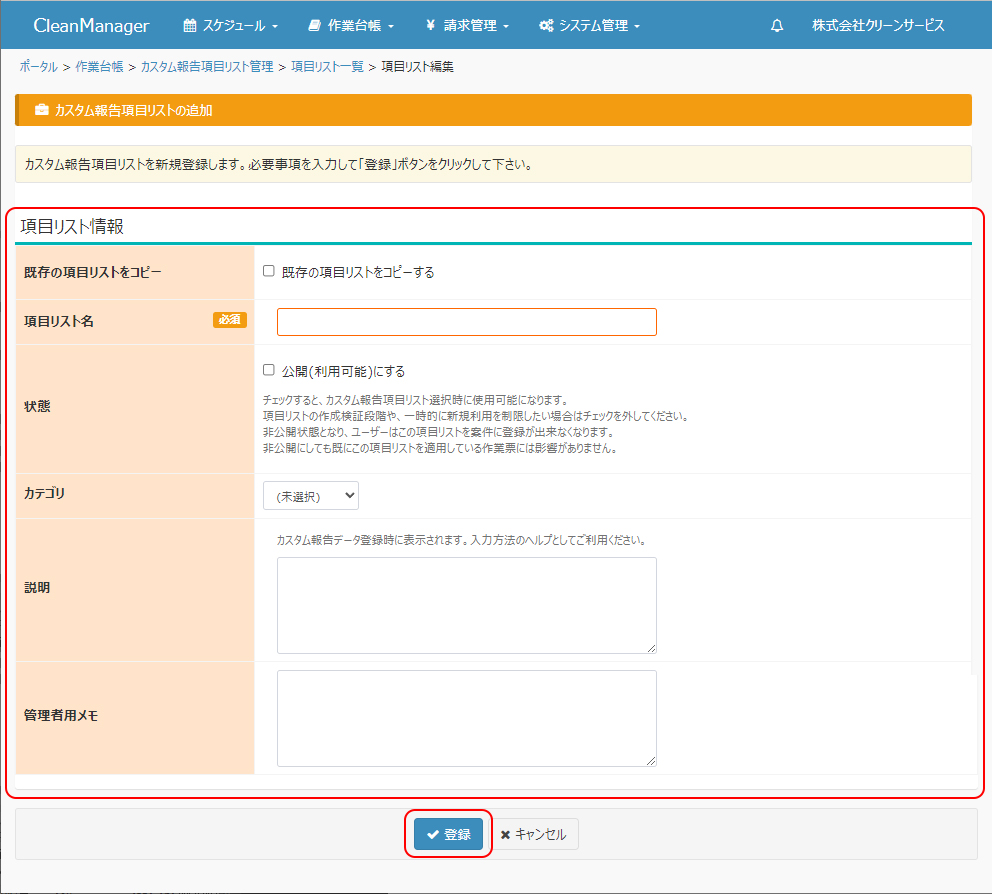Click the yen icon beside 請求管理
Screen dimensions: 992x894
430,26
